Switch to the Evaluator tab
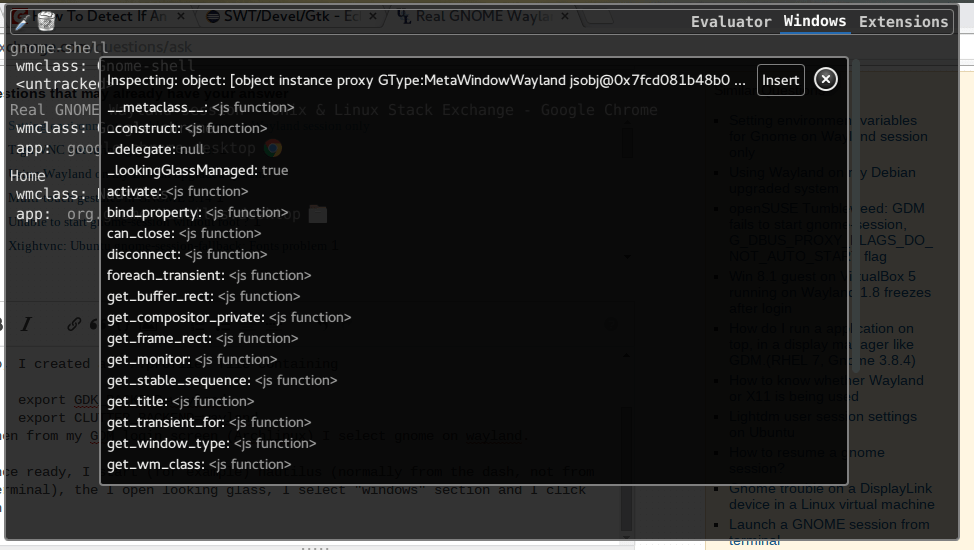974x550 pixels. point(731,22)
